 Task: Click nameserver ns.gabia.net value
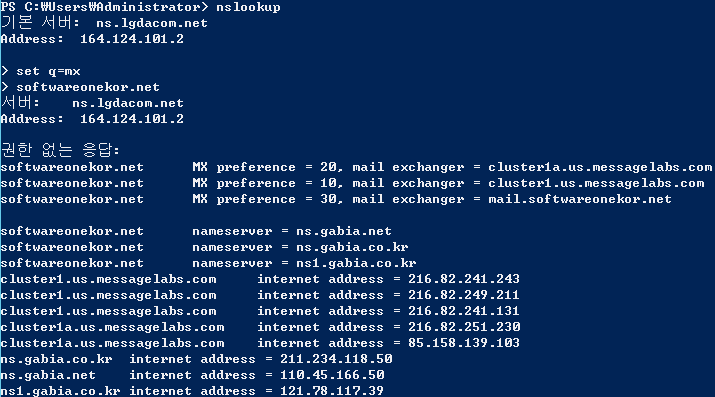point(344,231)
